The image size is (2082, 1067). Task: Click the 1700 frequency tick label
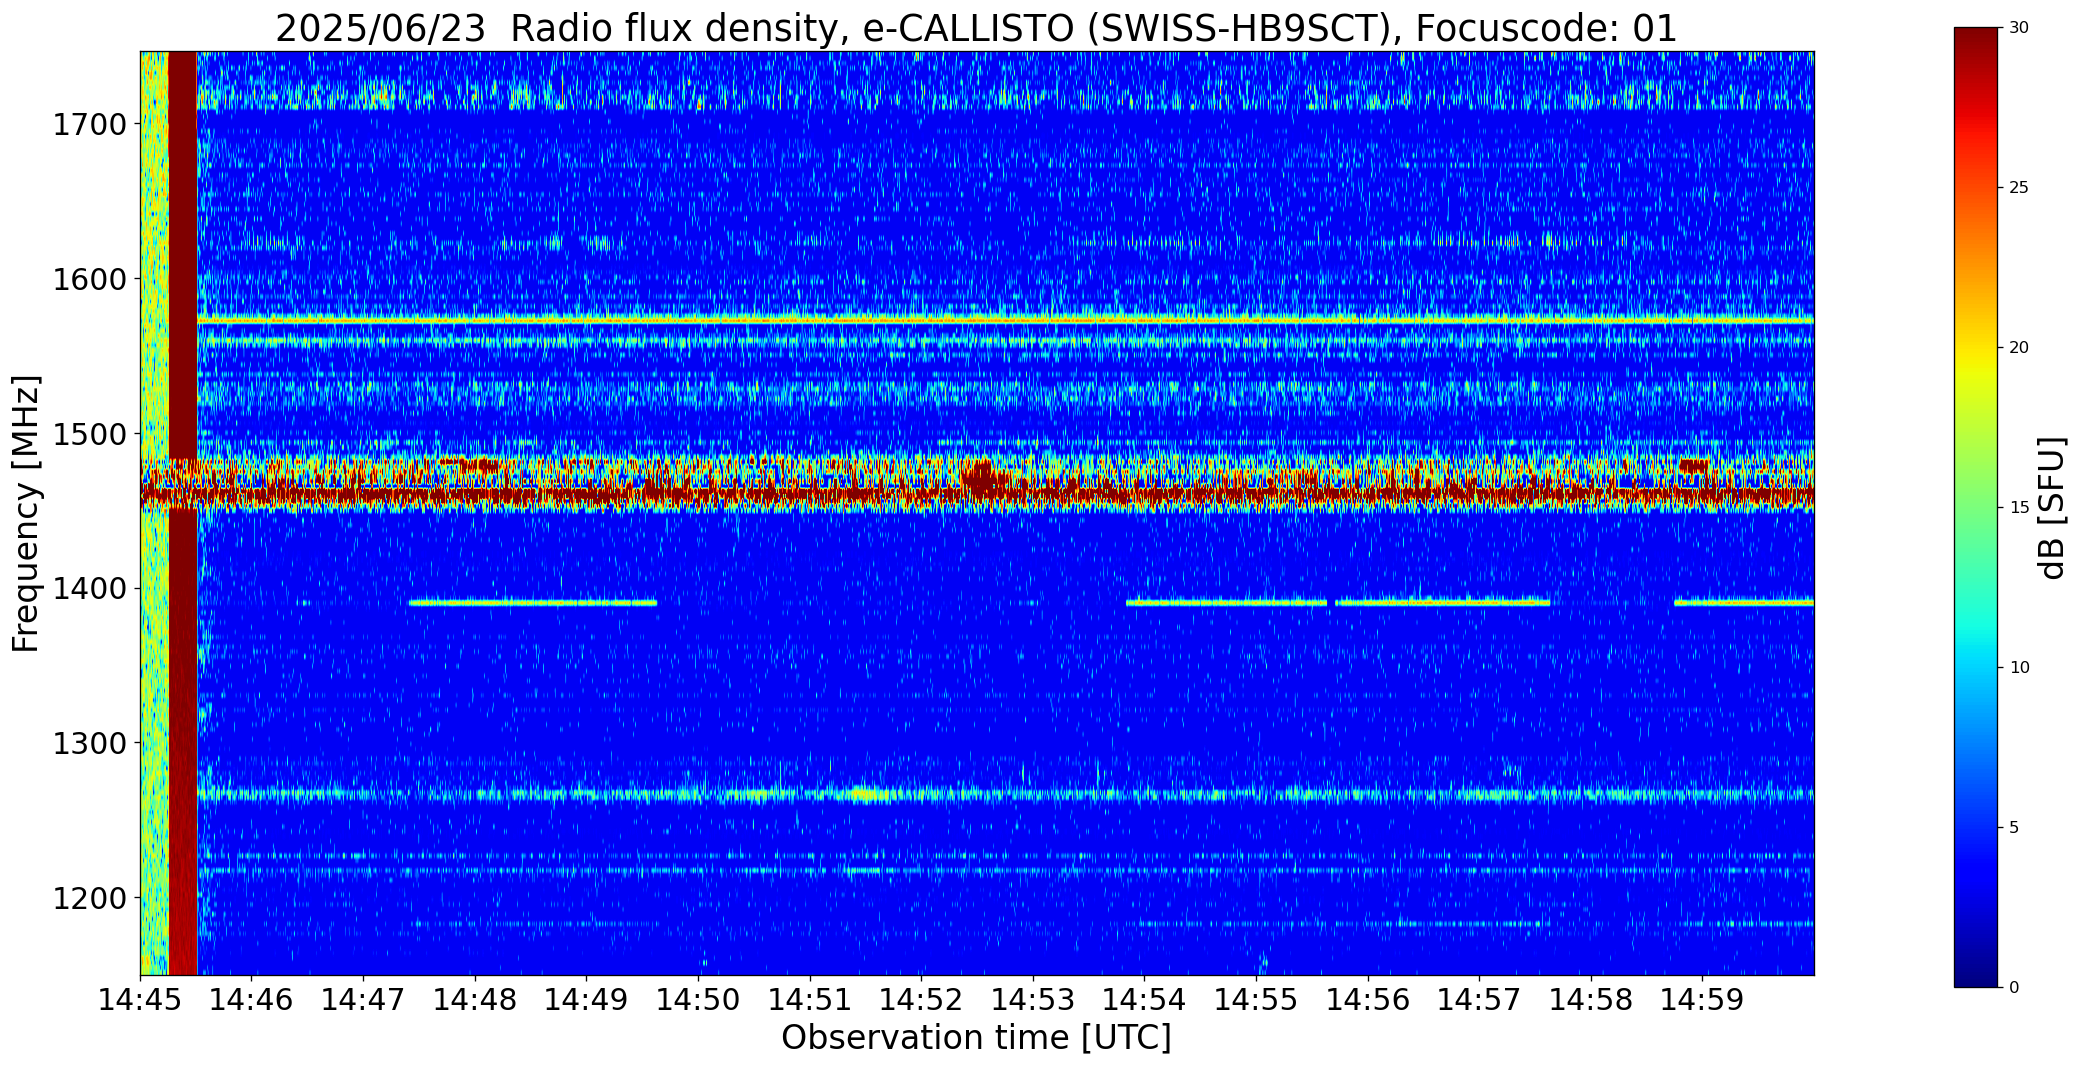pos(90,125)
